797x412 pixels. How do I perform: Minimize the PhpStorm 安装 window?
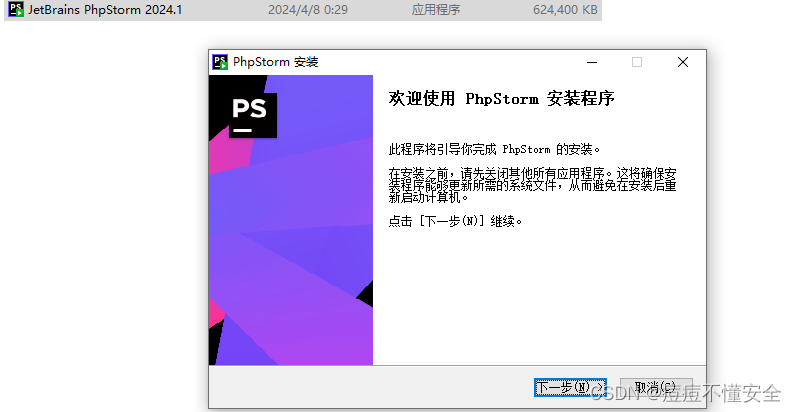click(592, 62)
